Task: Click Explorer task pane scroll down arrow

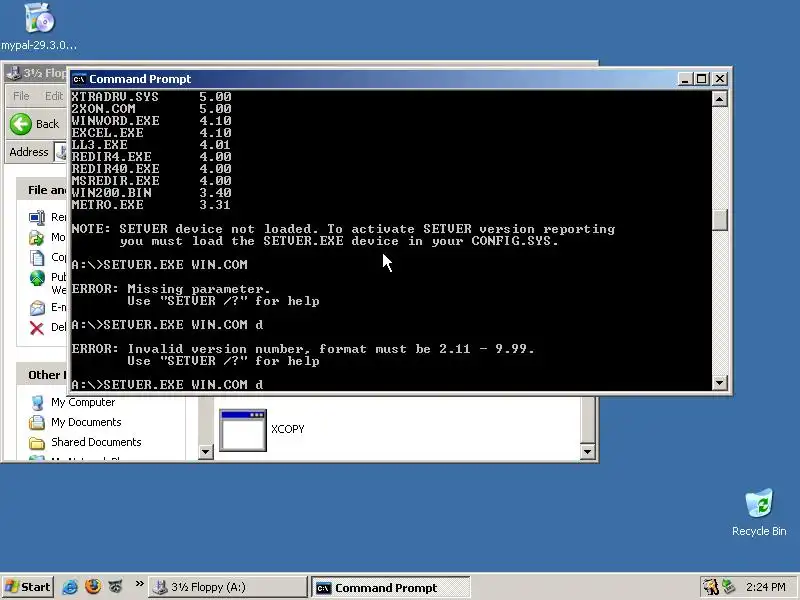Action: click(x=205, y=452)
